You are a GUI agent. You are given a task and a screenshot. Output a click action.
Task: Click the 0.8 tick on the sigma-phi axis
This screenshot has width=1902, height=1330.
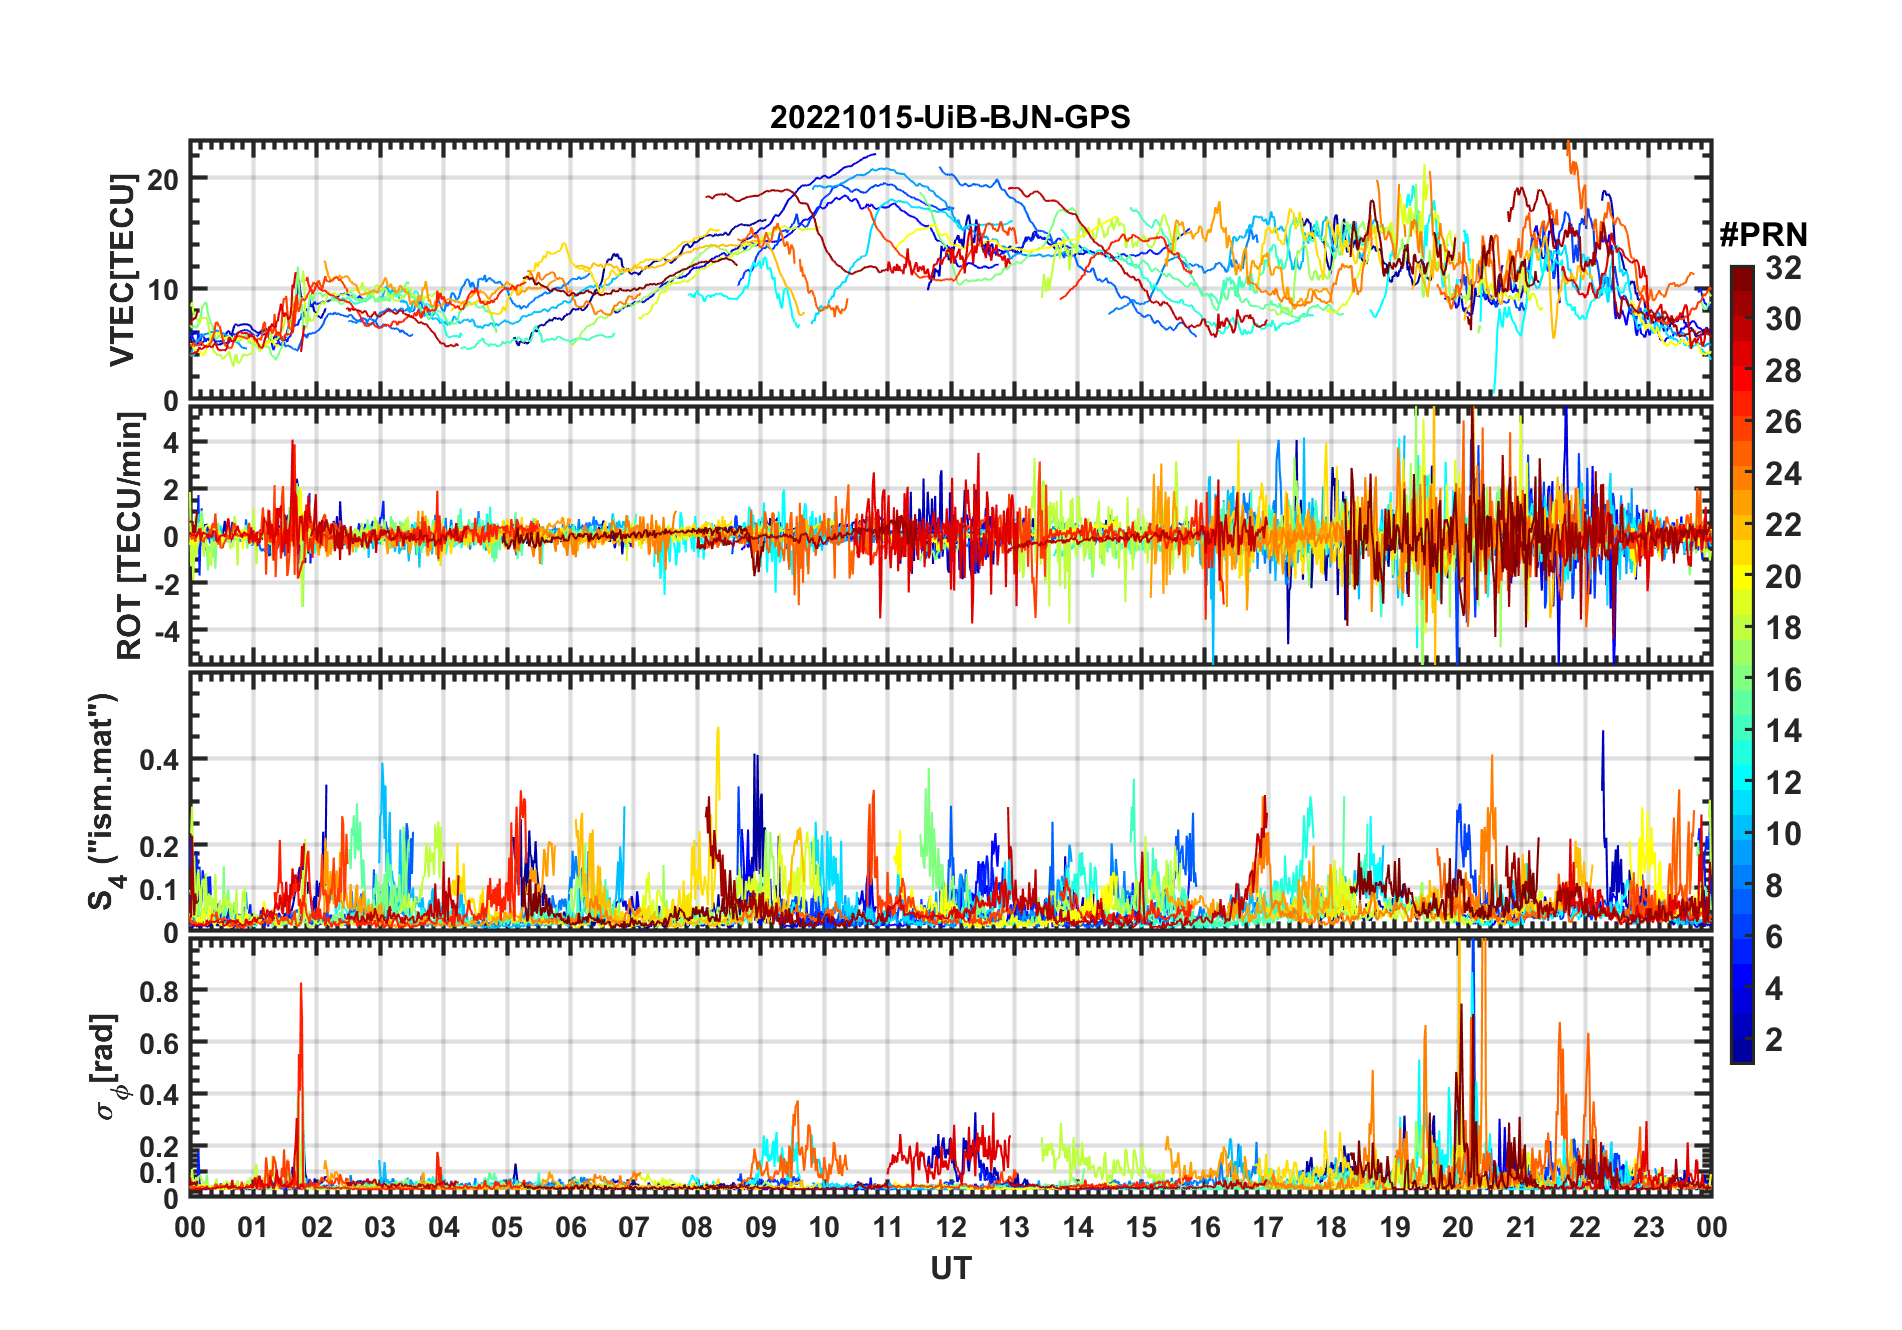coord(159,991)
